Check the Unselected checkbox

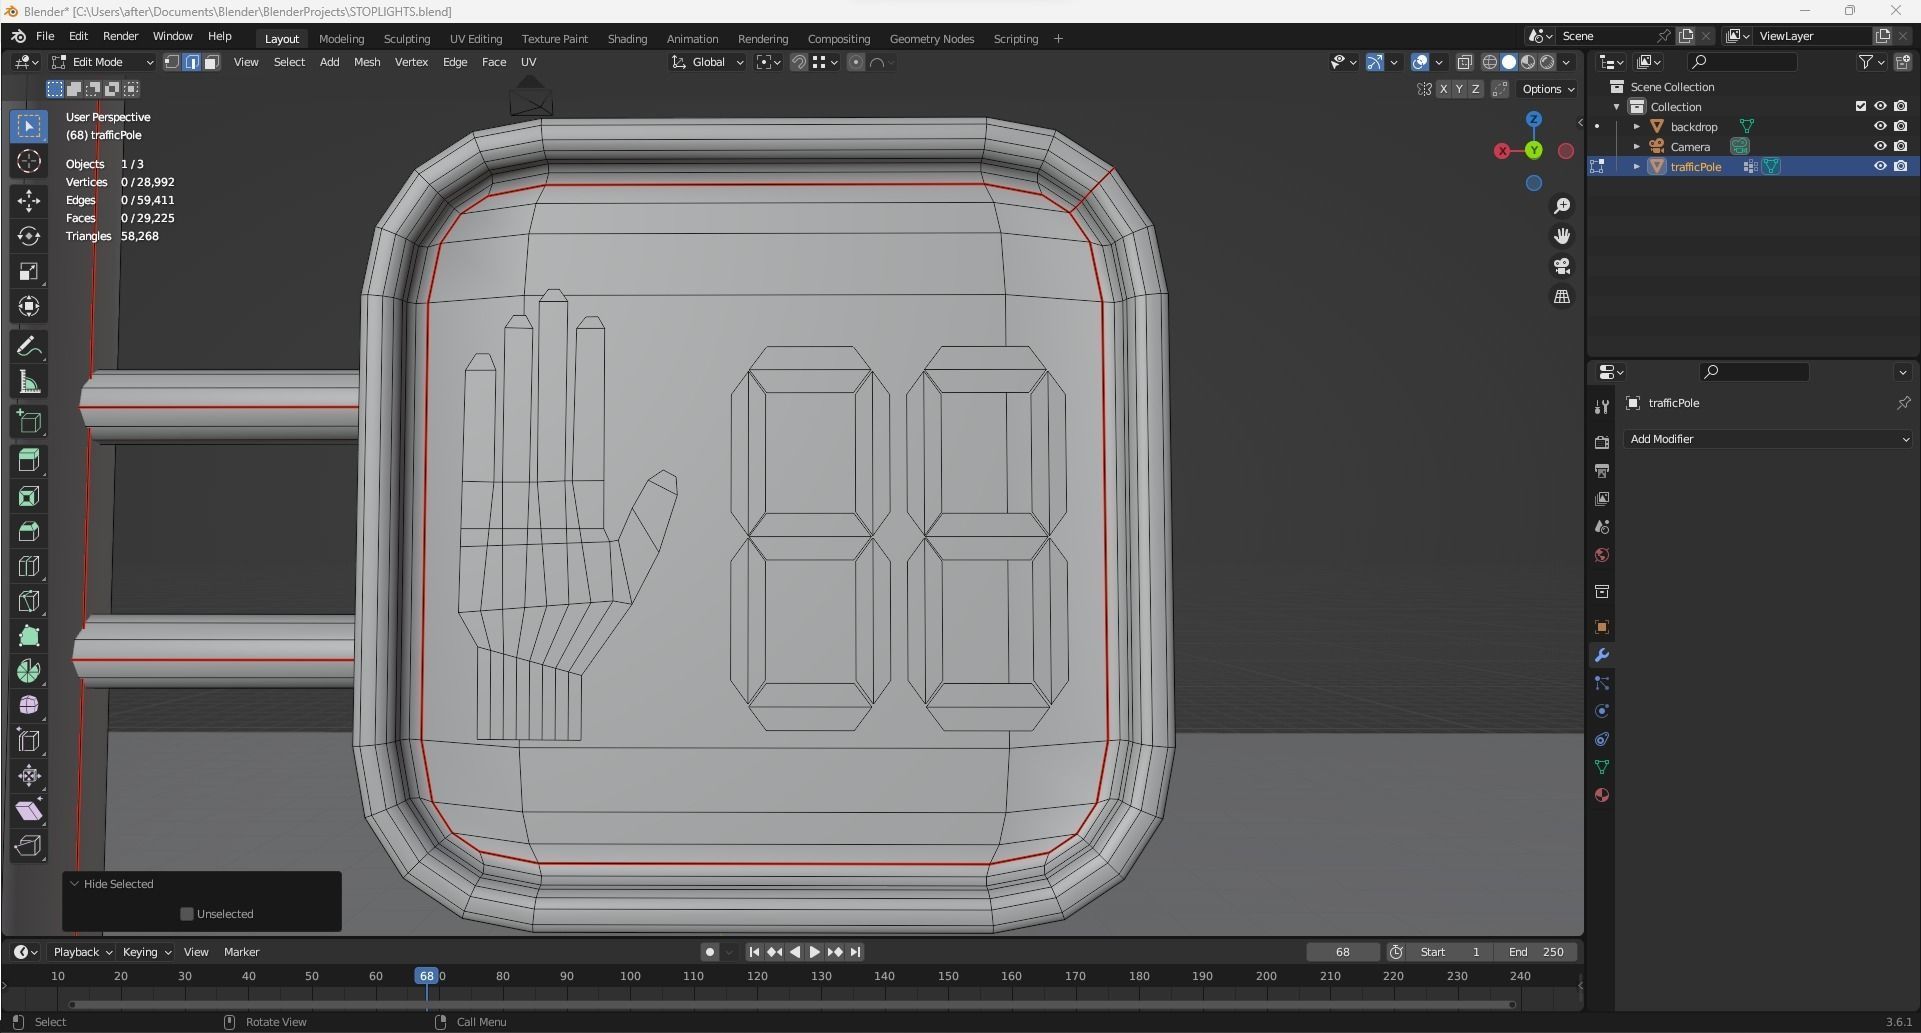(x=186, y=914)
